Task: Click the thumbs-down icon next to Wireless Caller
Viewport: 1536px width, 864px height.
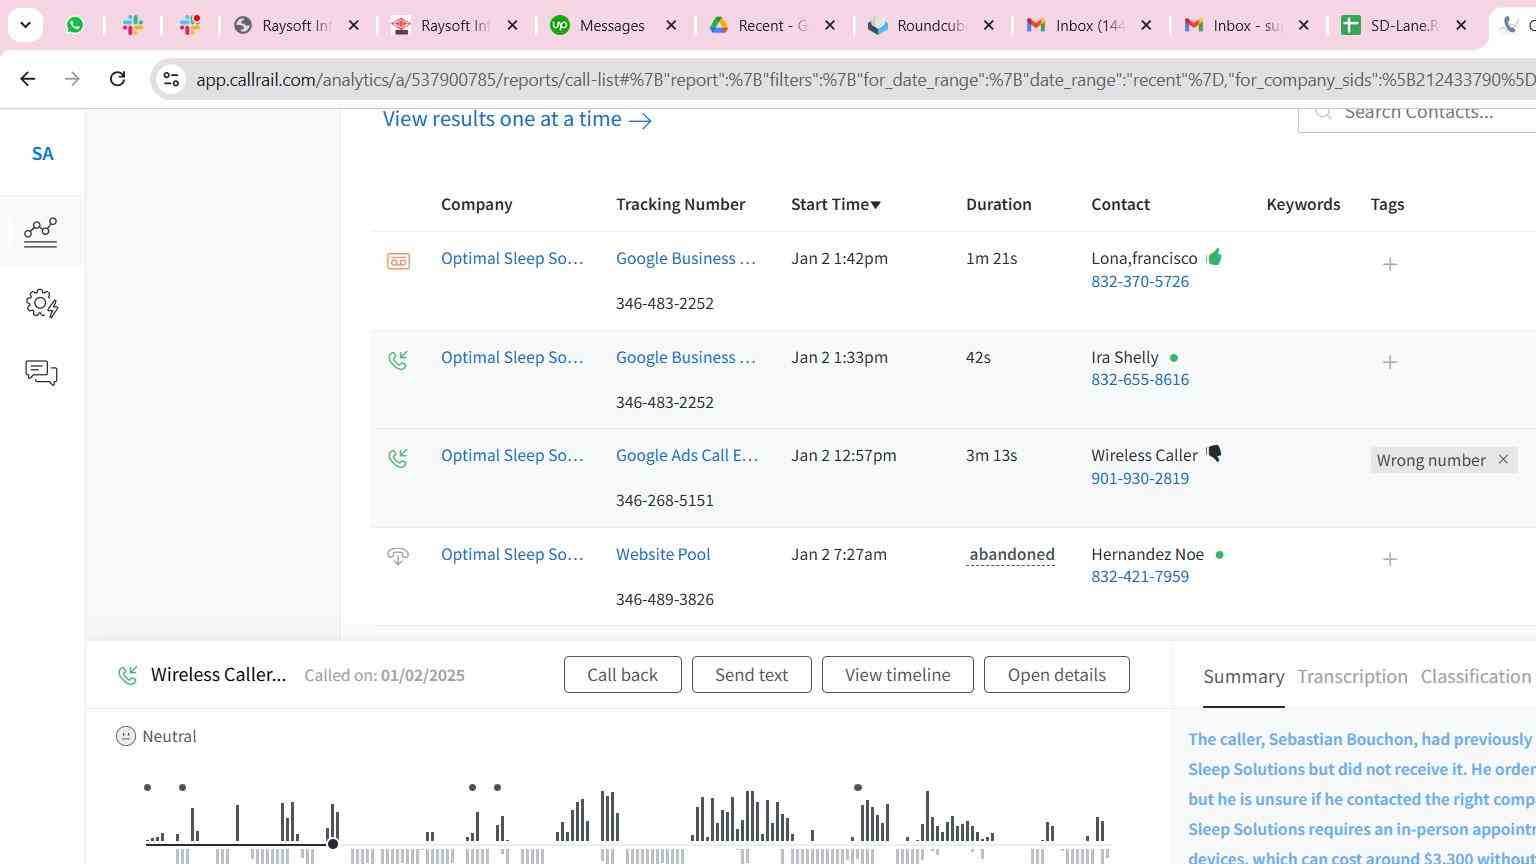Action: click(x=1214, y=454)
